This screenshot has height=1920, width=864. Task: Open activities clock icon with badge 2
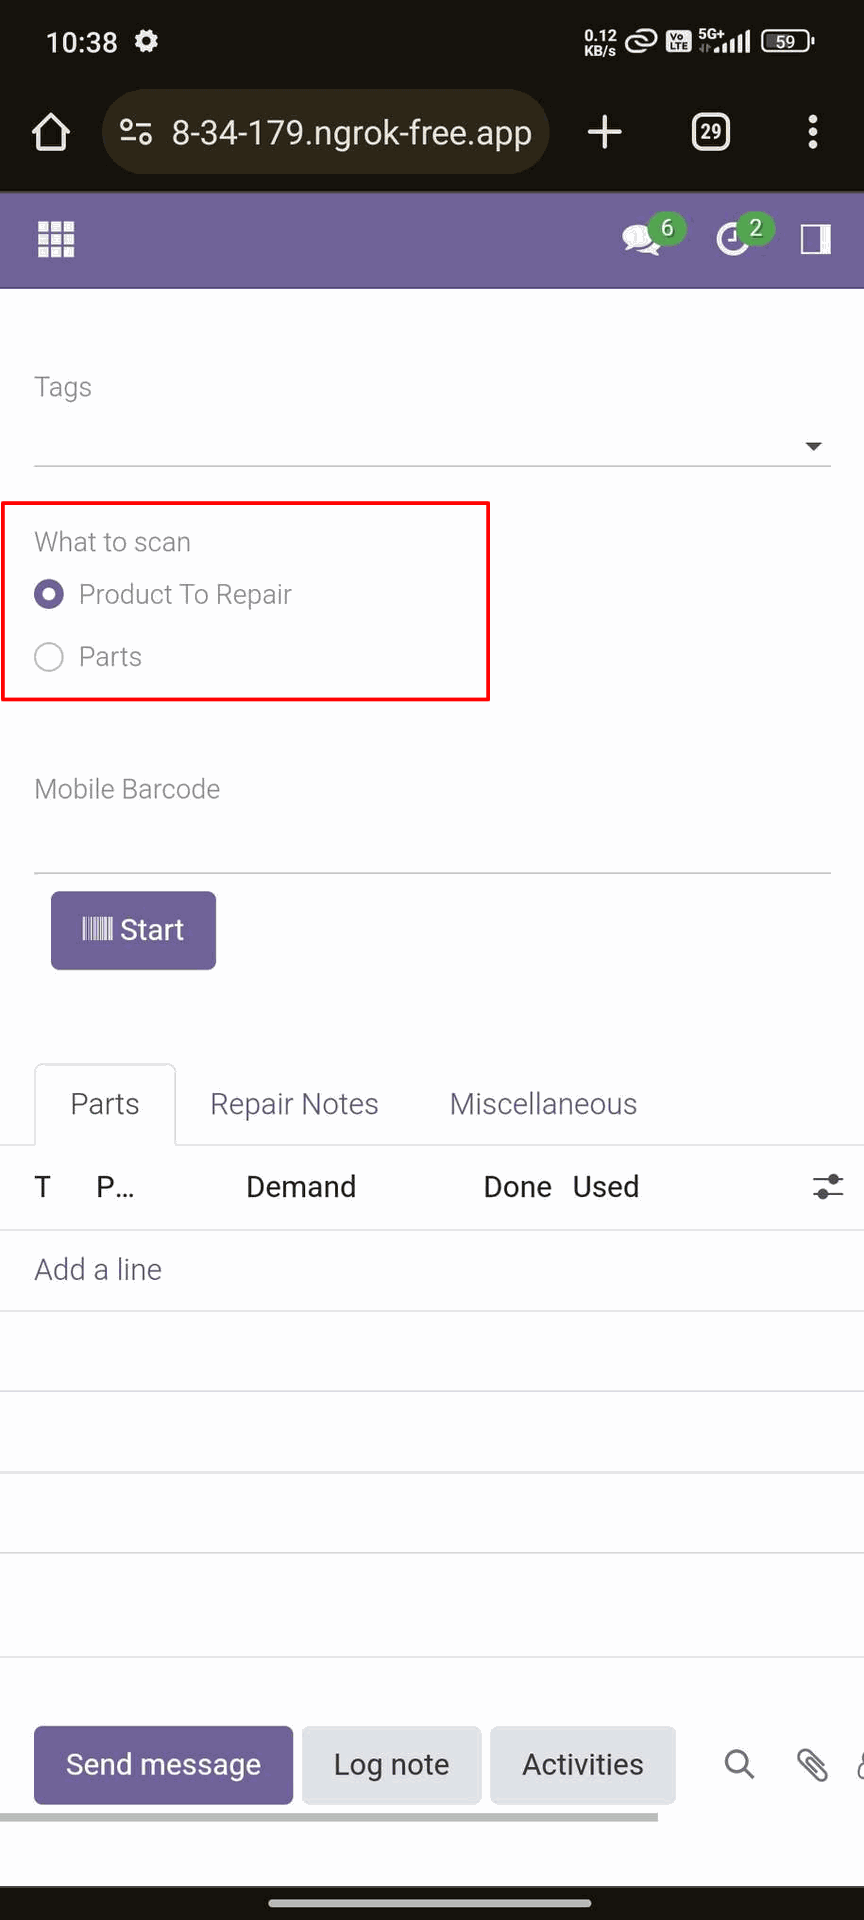[734, 239]
